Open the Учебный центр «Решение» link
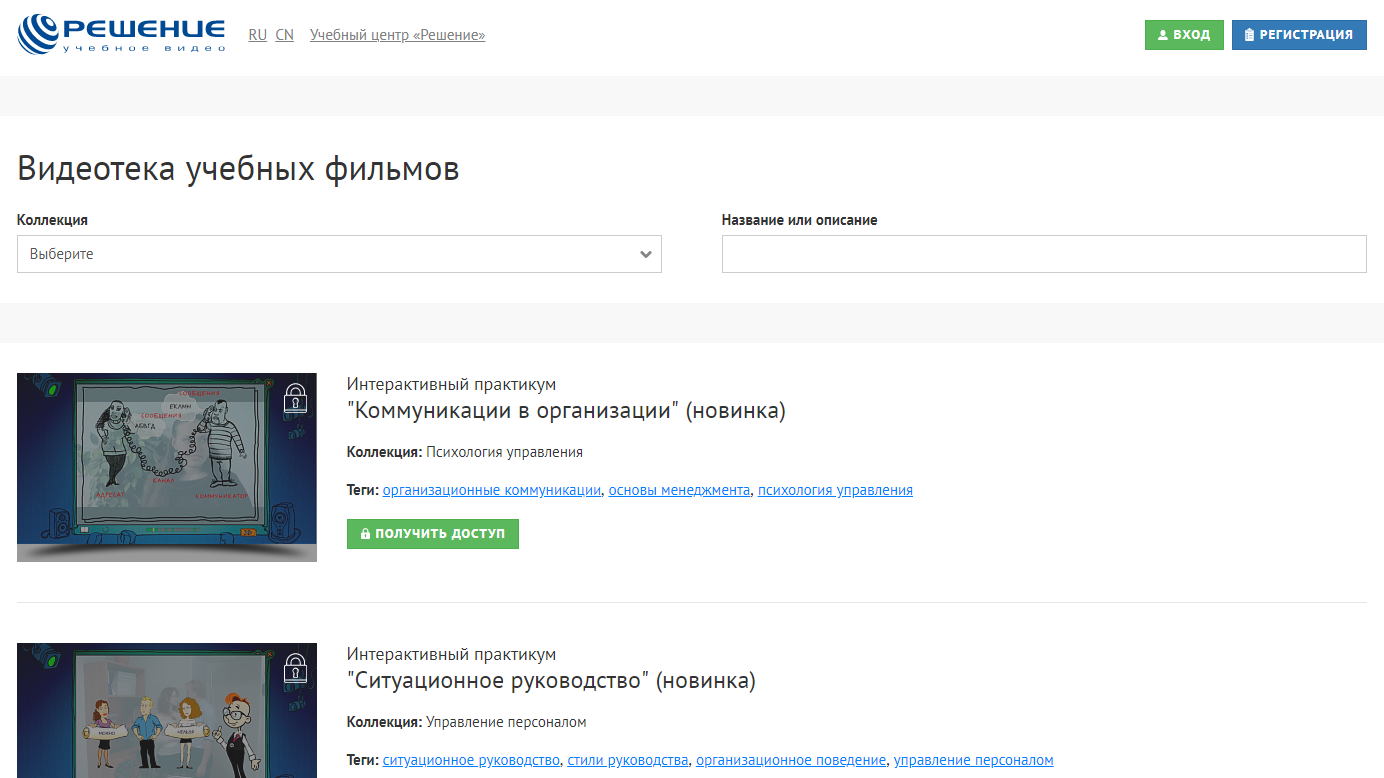 click(x=397, y=35)
